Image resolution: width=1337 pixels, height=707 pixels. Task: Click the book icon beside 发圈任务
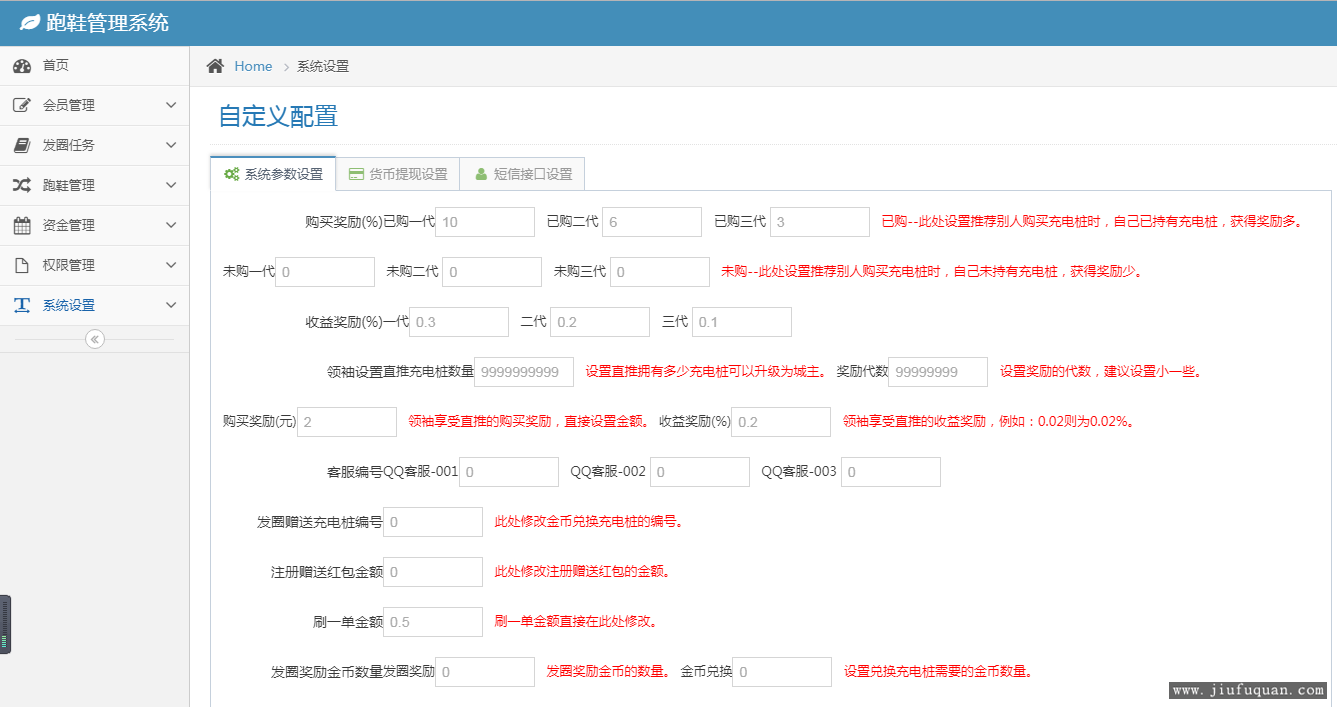click(x=22, y=145)
